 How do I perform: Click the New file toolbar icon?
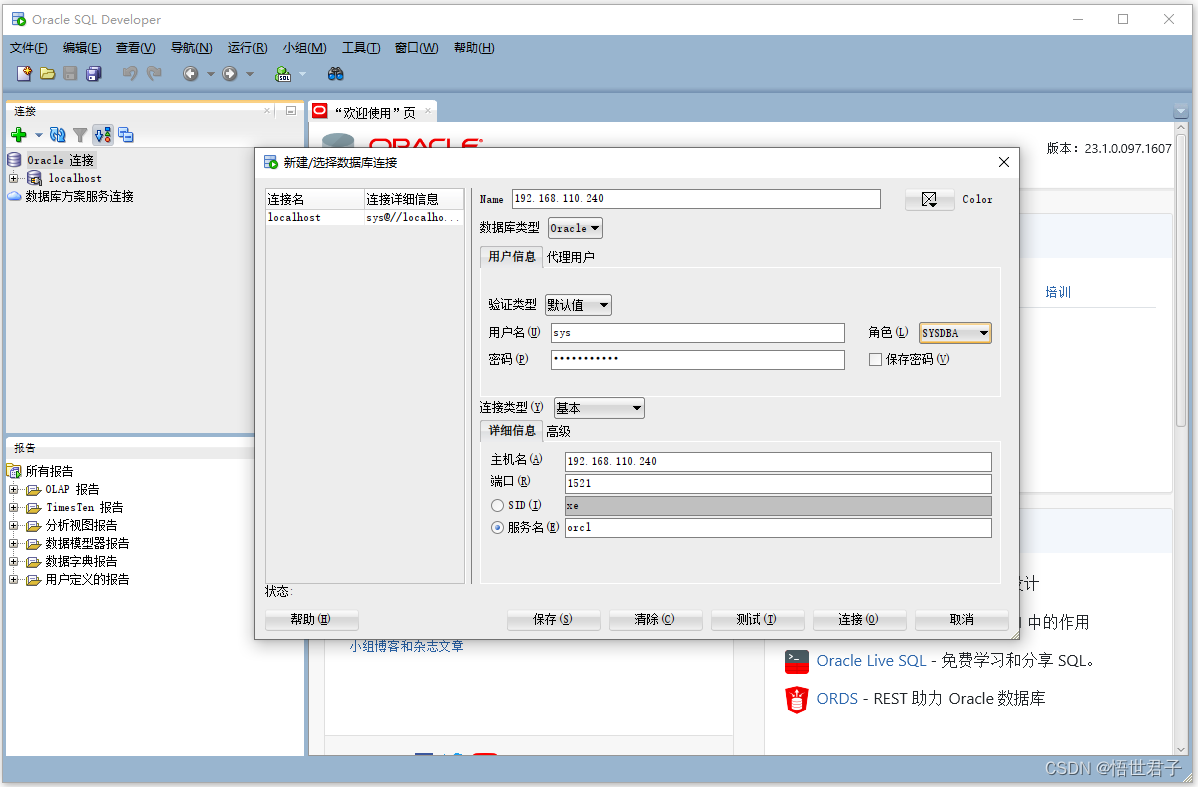coord(24,73)
